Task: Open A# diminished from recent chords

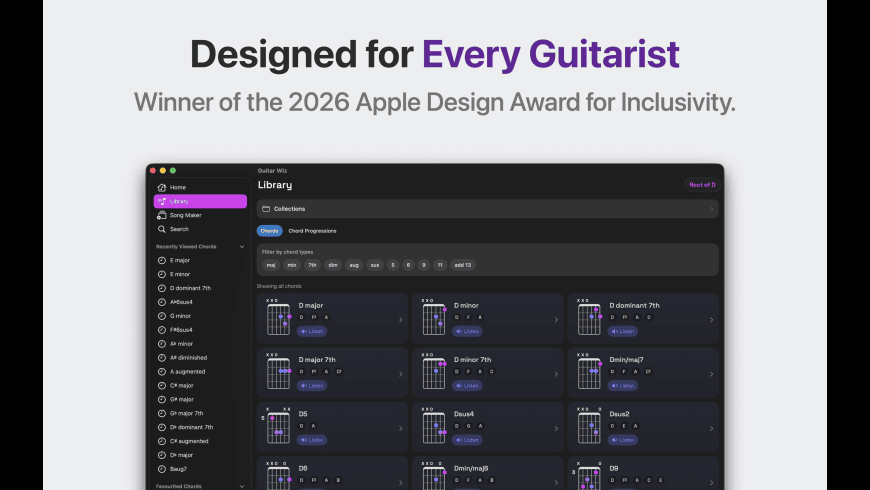Action: click(200, 358)
